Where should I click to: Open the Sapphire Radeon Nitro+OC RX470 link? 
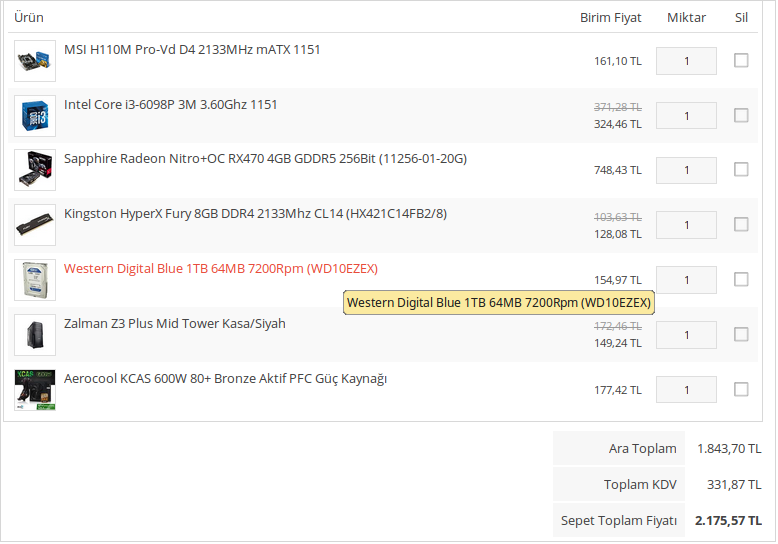click(265, 159)
